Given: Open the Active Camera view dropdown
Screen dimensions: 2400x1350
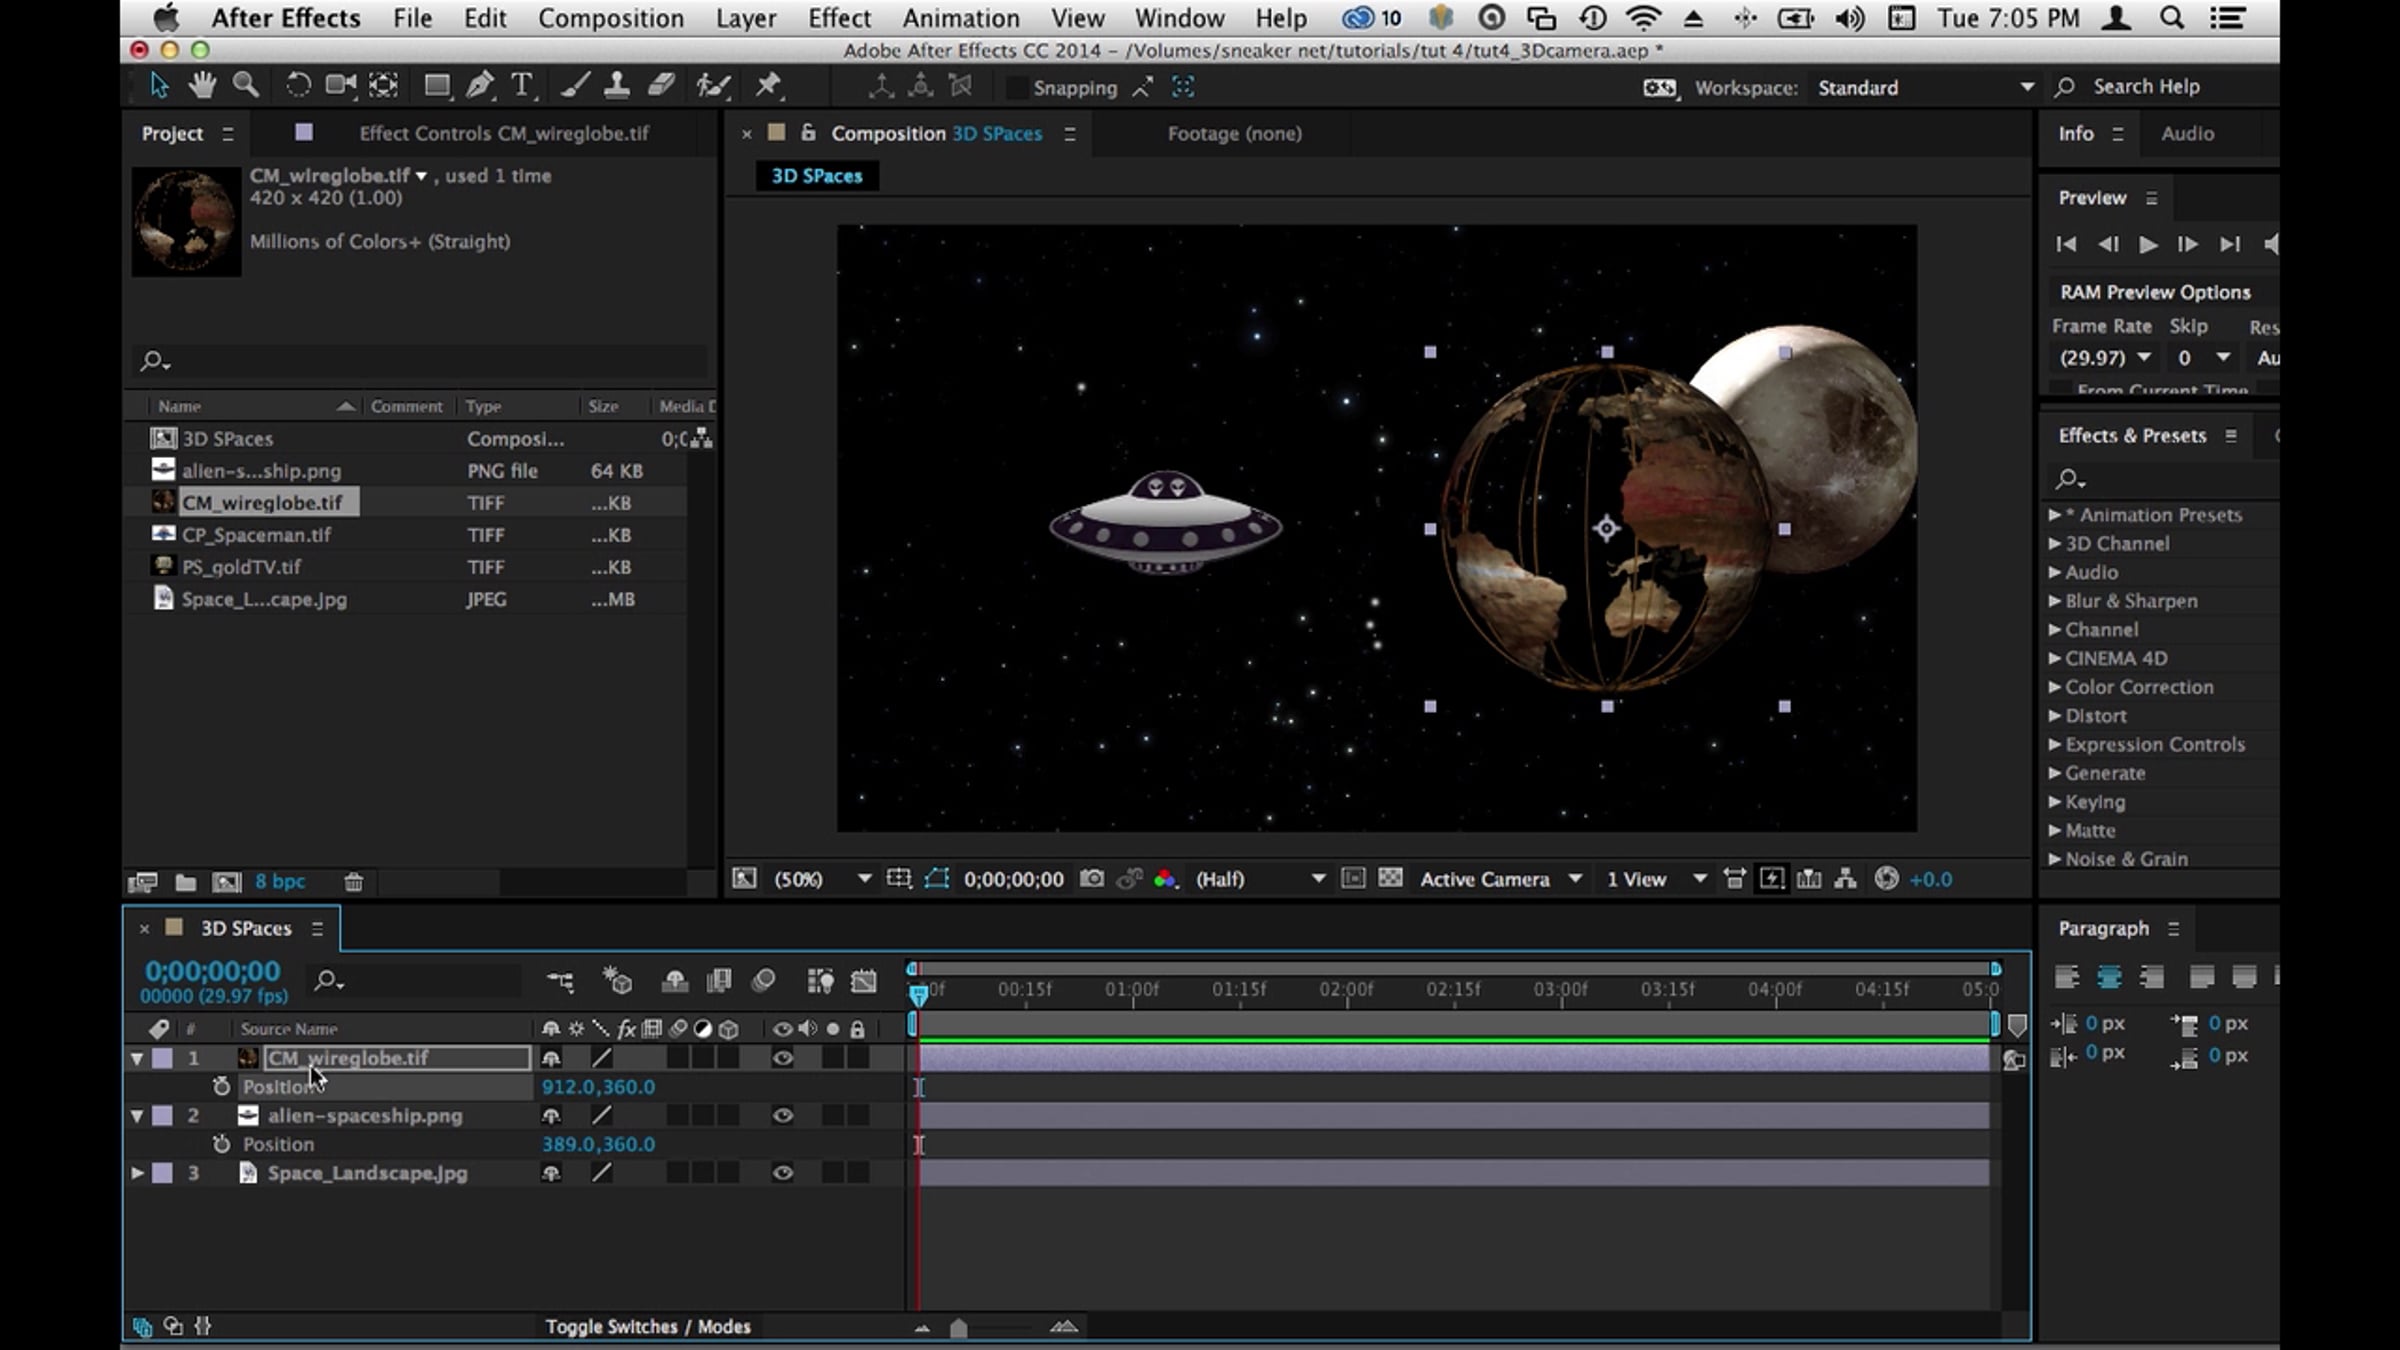Looking at the screenshot, I should click(1500, 879).
